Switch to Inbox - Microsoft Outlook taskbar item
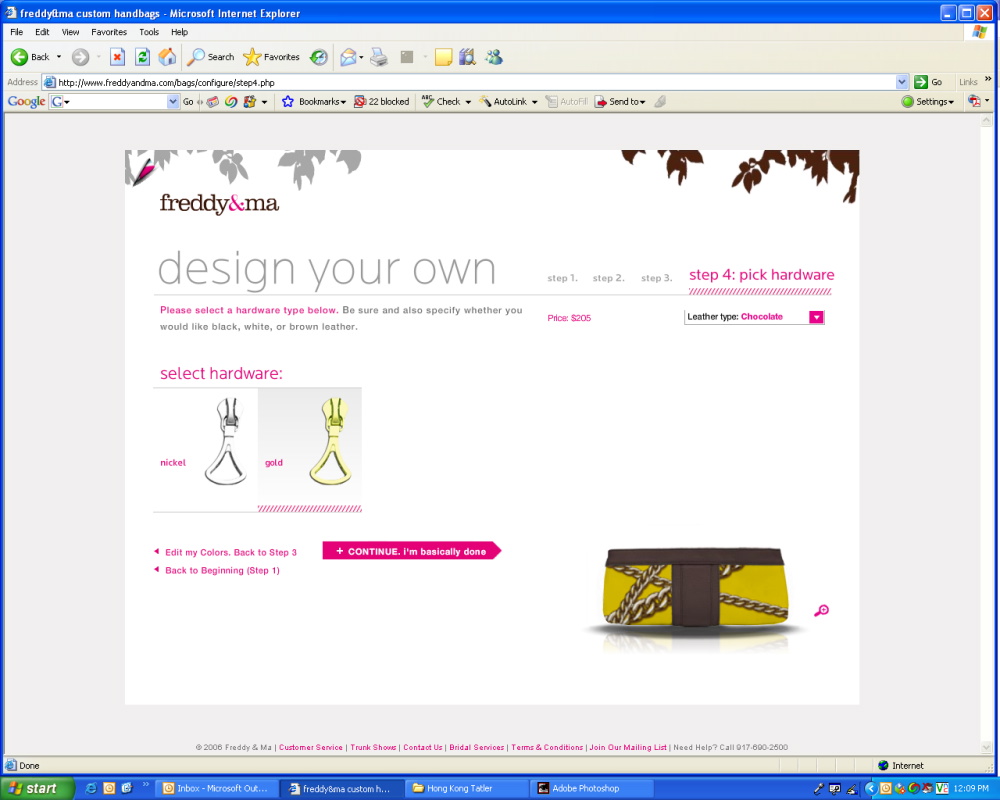 click(216, 789)
